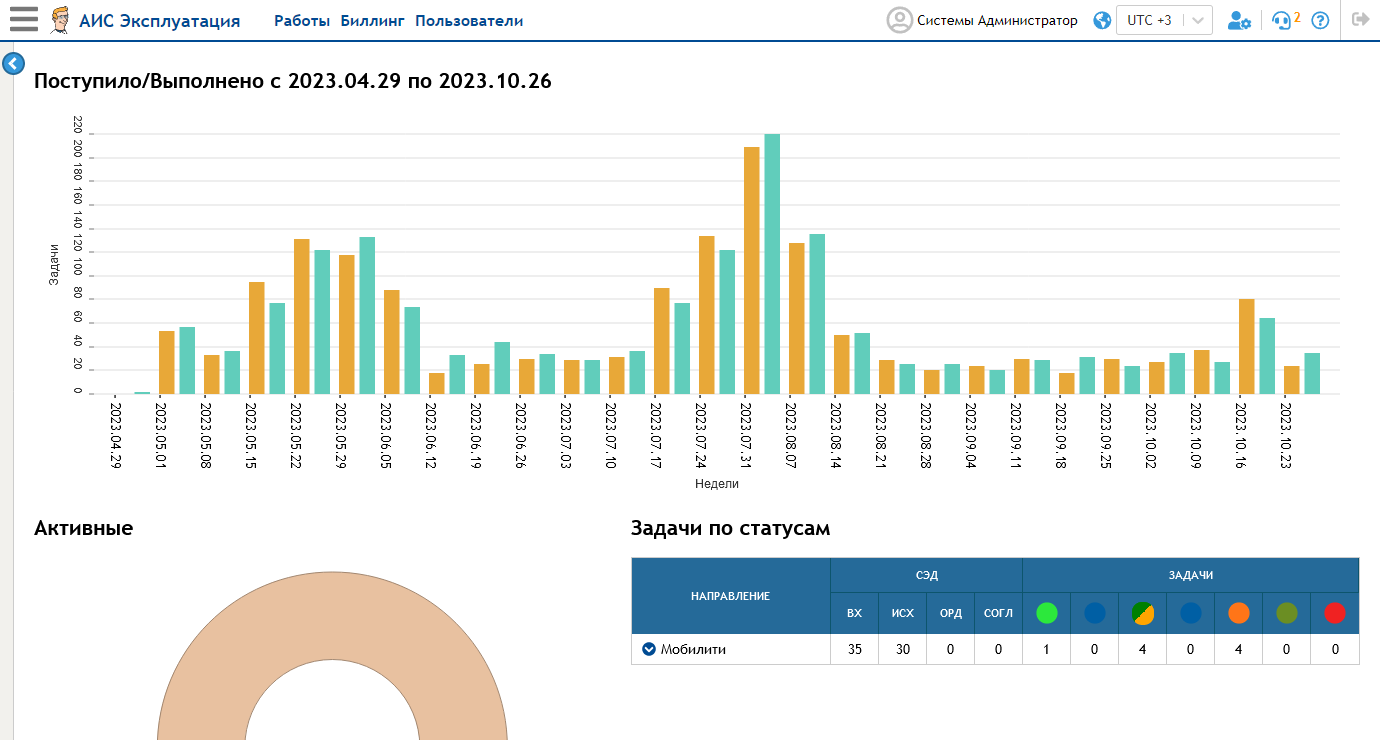Open the Работы menu
Image resolution: width=1380 pixels, height=740 pixels.
point(302,20)
